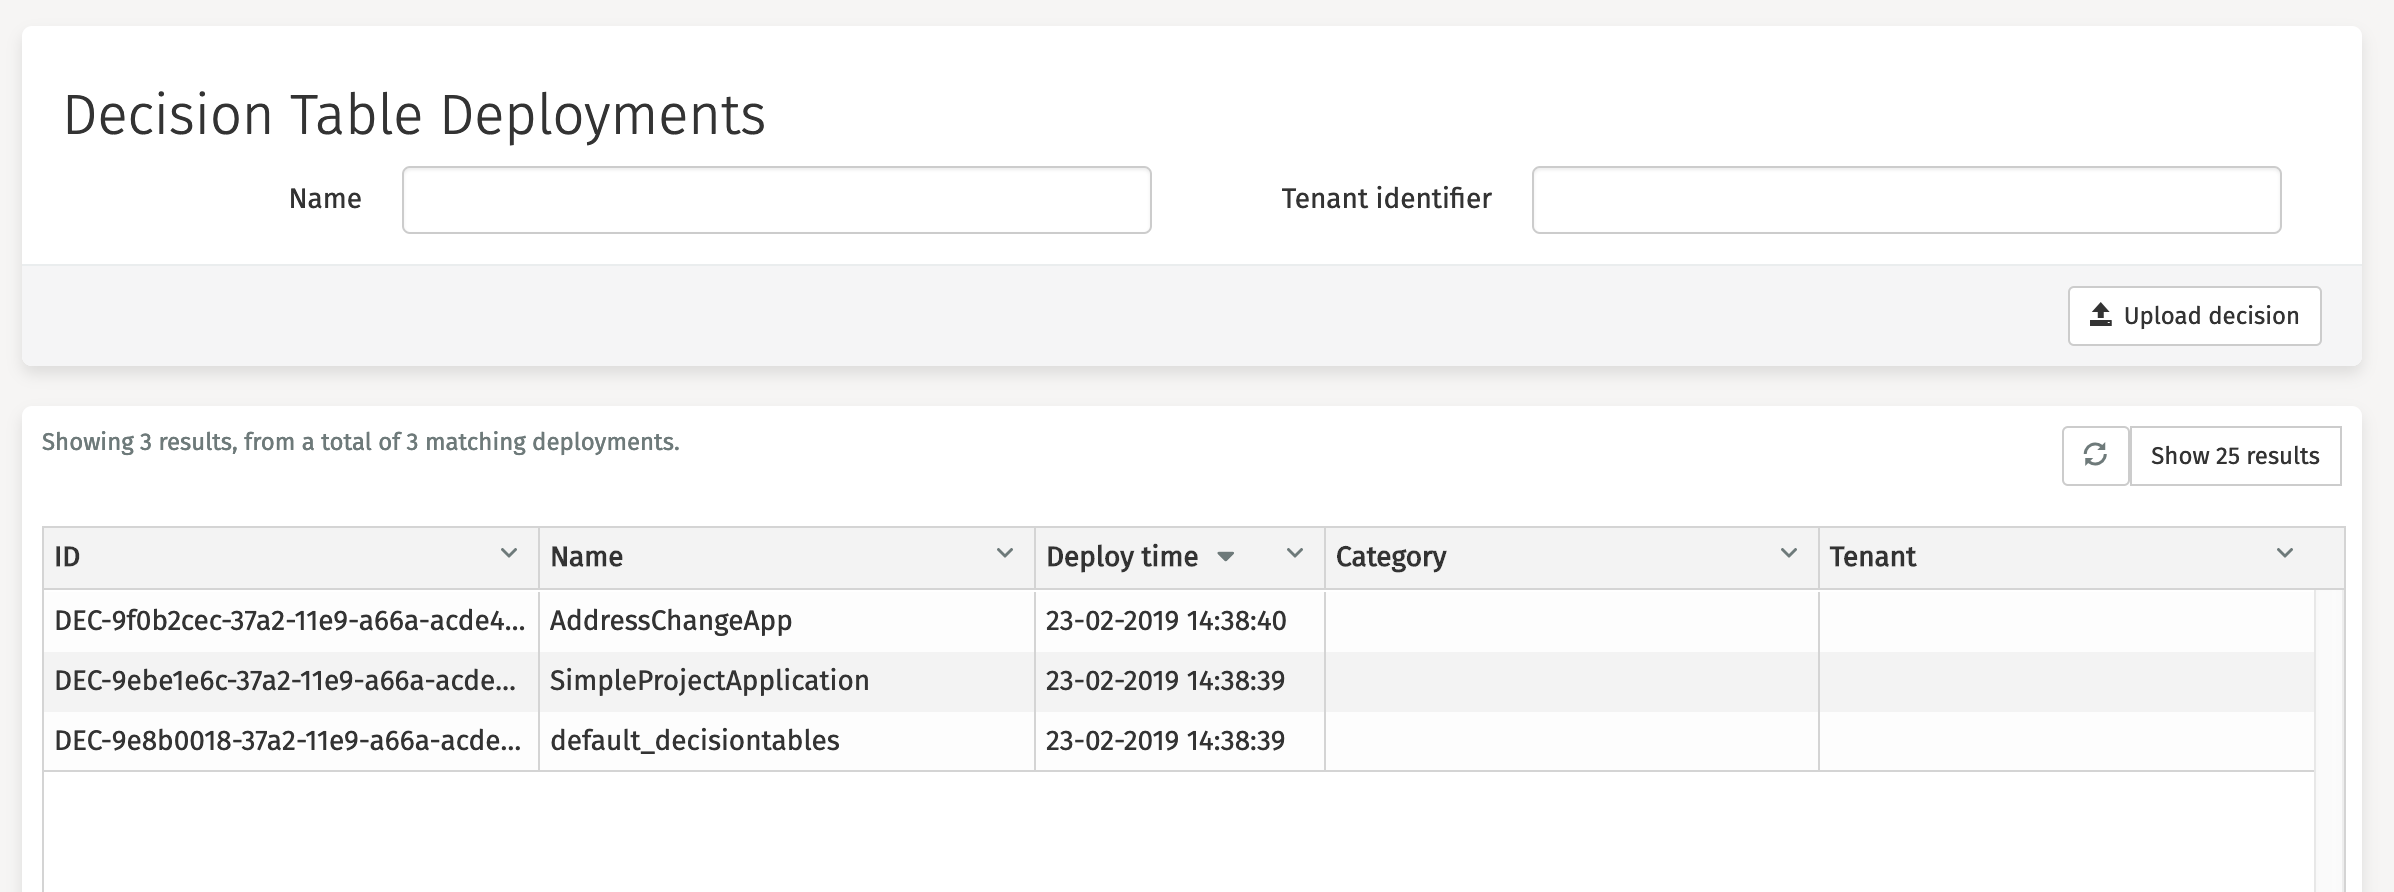Click the Tenant identifier input field
The image size is (2394, 892).
(1906, 199)
